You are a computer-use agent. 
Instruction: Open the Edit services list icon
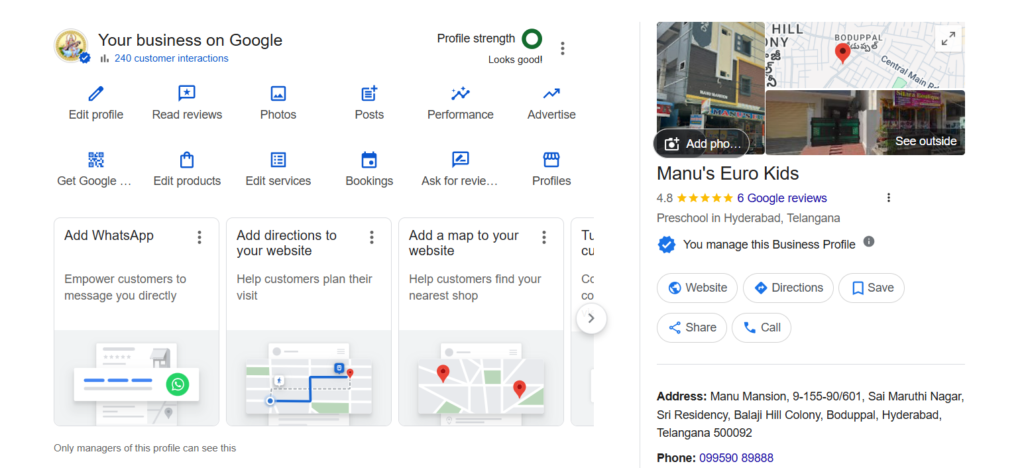point(278,160)
